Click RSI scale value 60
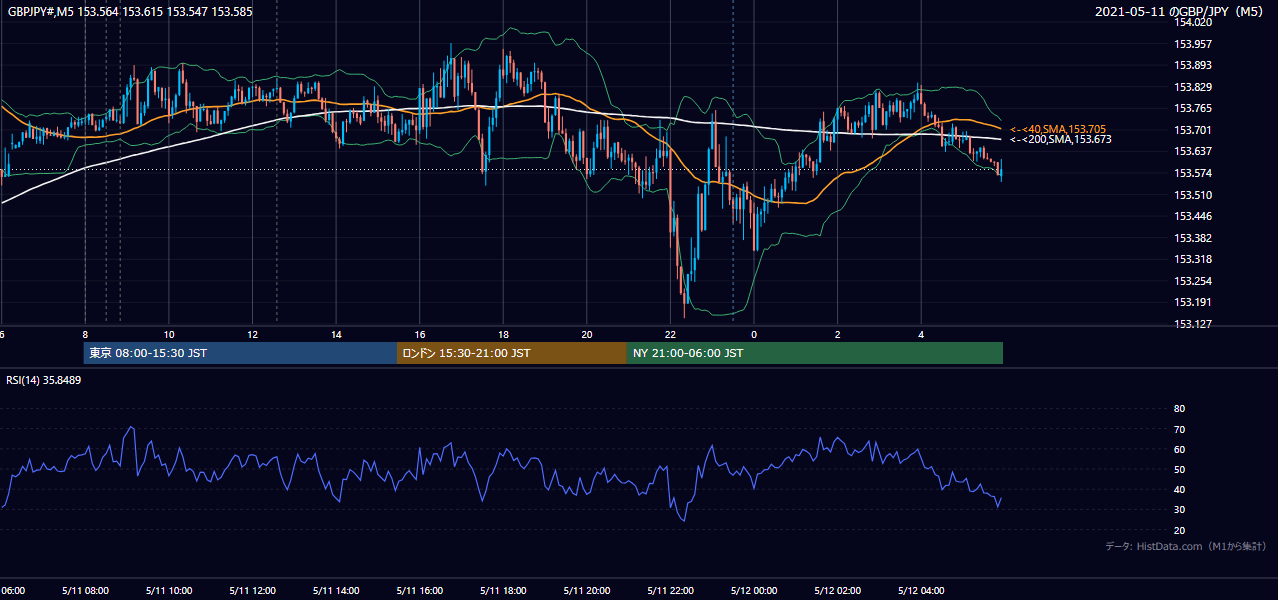The width and height of the screenshot is (1278, 600). coord(1179,449)
